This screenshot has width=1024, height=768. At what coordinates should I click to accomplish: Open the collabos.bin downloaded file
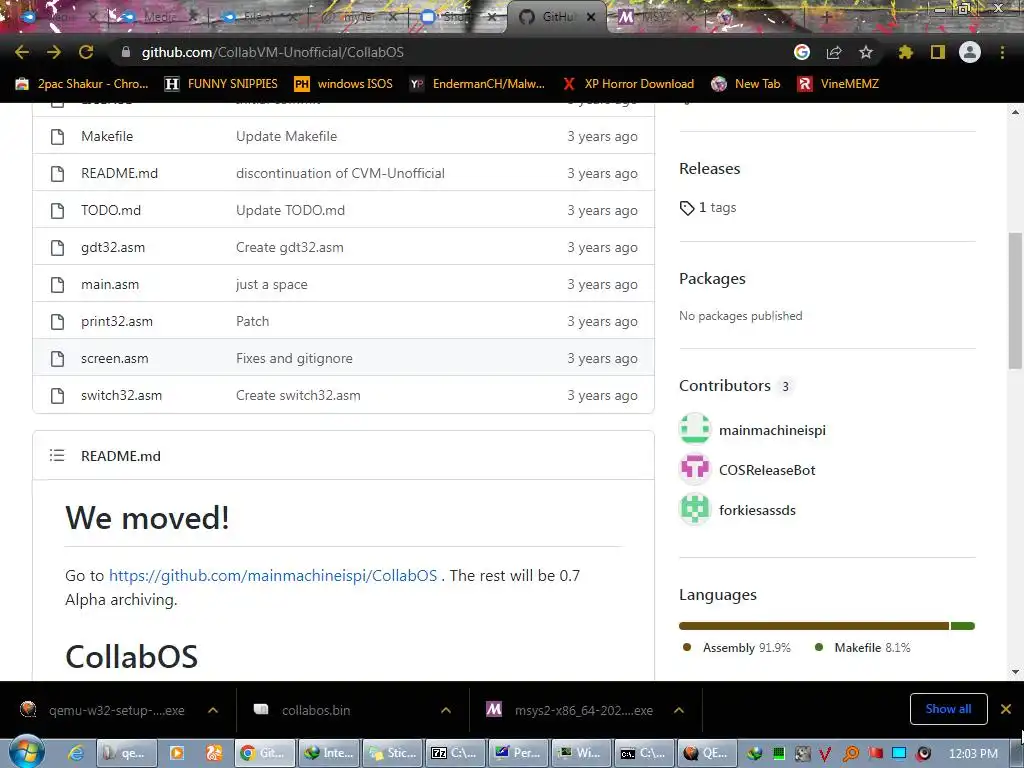click(315, 710)
